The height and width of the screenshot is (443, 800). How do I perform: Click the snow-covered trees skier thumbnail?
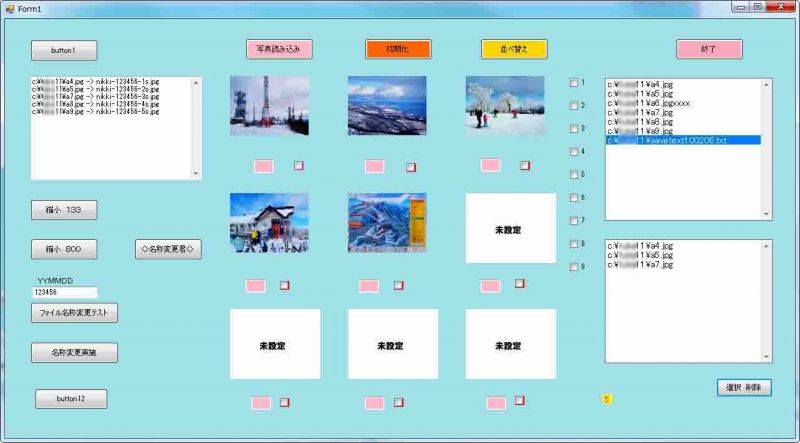click(505, 106)
